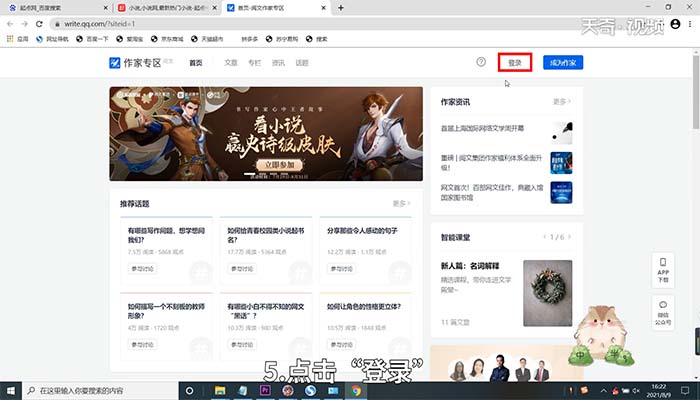Open topic 分享那些令人感动的句子
This screenshot has width=700, height=400.
(x=362, y=231)
